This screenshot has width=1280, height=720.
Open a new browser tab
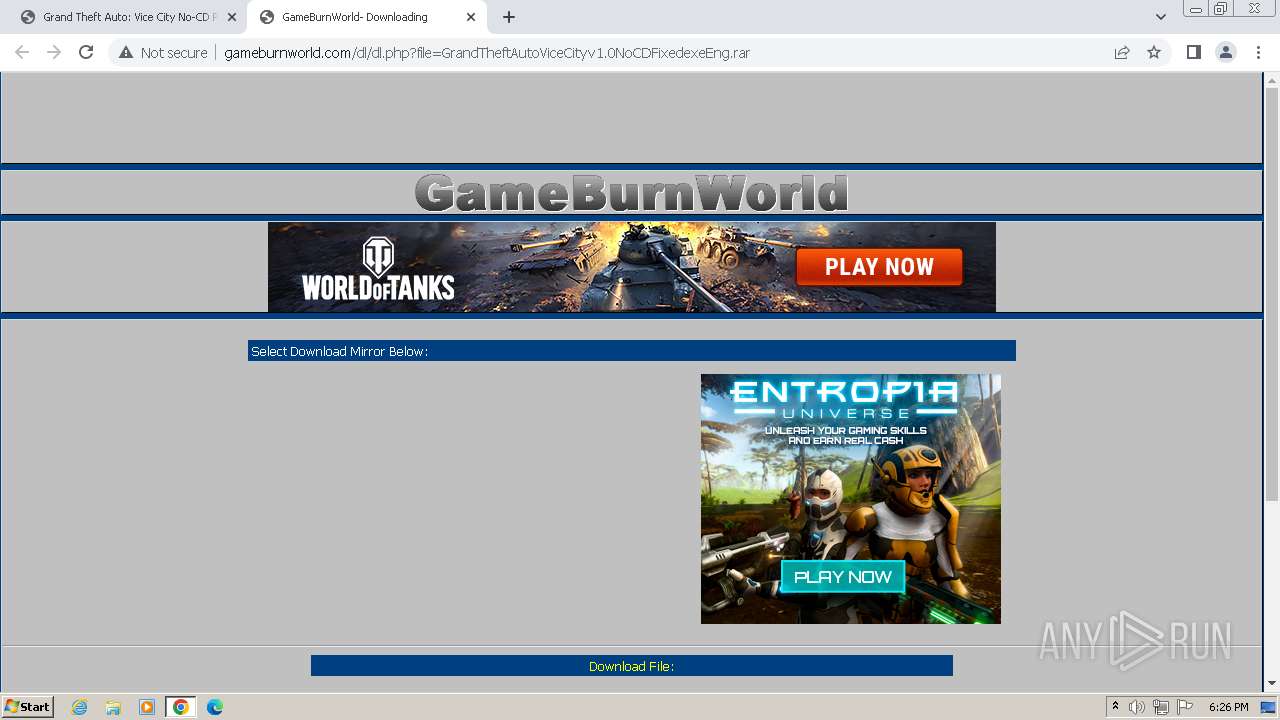pos(509,17)
